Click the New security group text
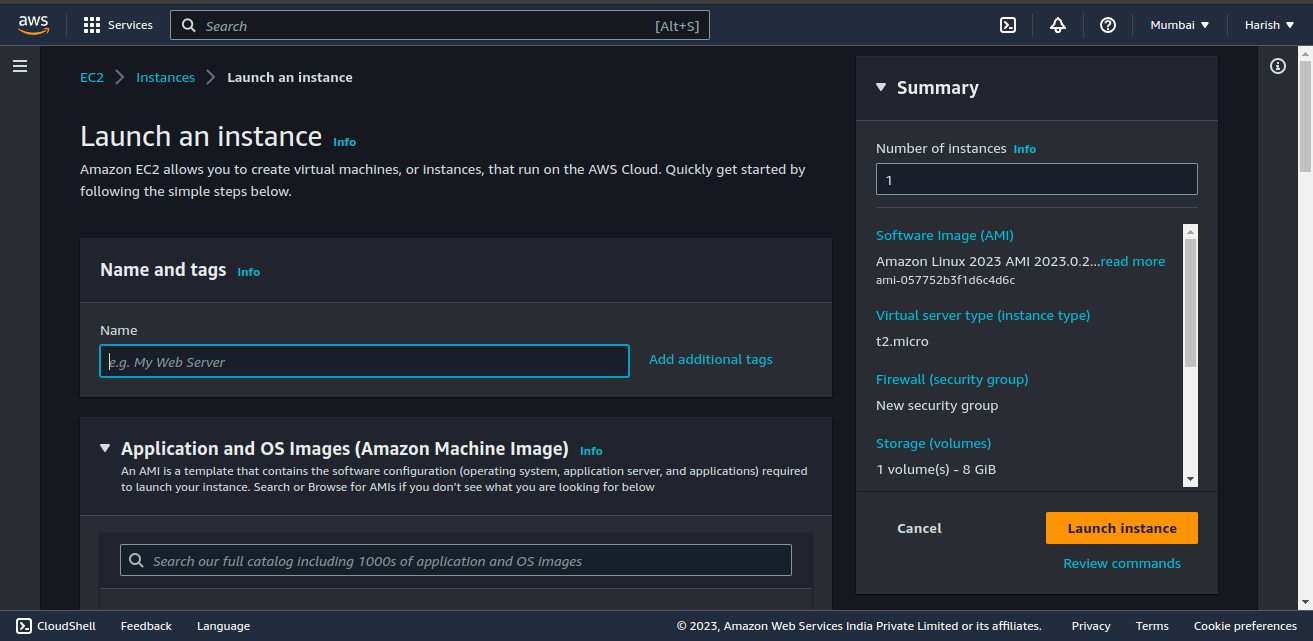 pos(937,405)
